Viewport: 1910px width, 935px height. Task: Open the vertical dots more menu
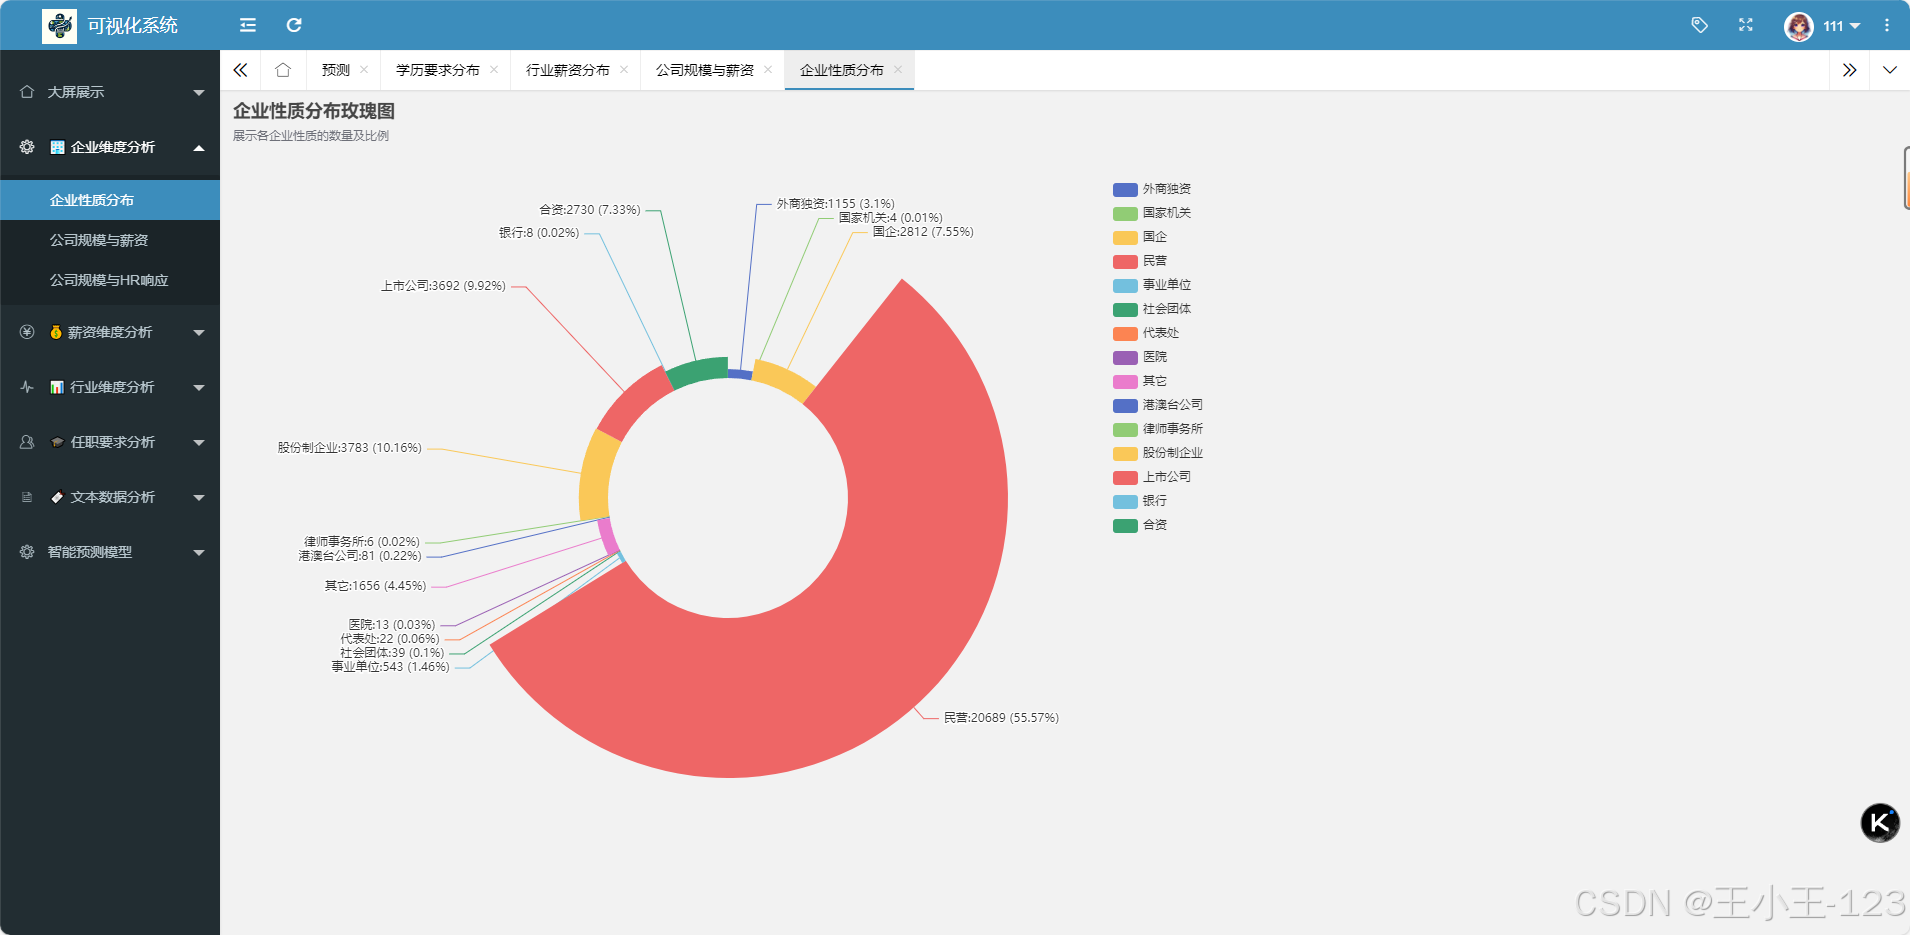click(x=1887, y=25)
